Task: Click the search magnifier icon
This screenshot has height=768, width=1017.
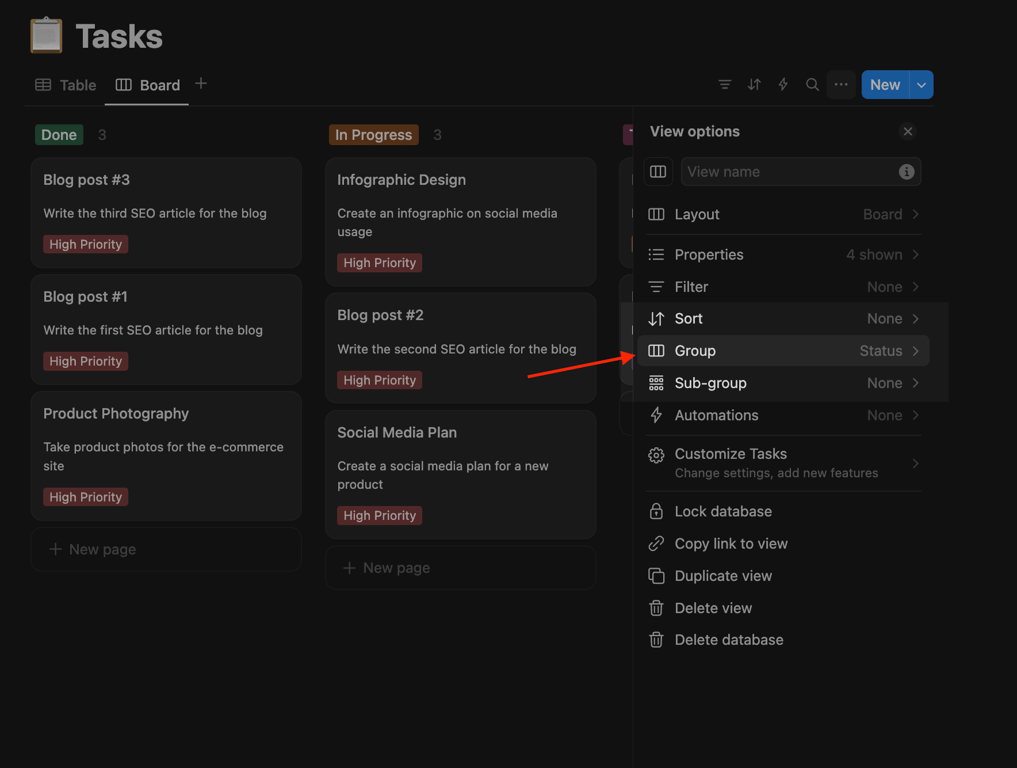Action: [812, 85]
